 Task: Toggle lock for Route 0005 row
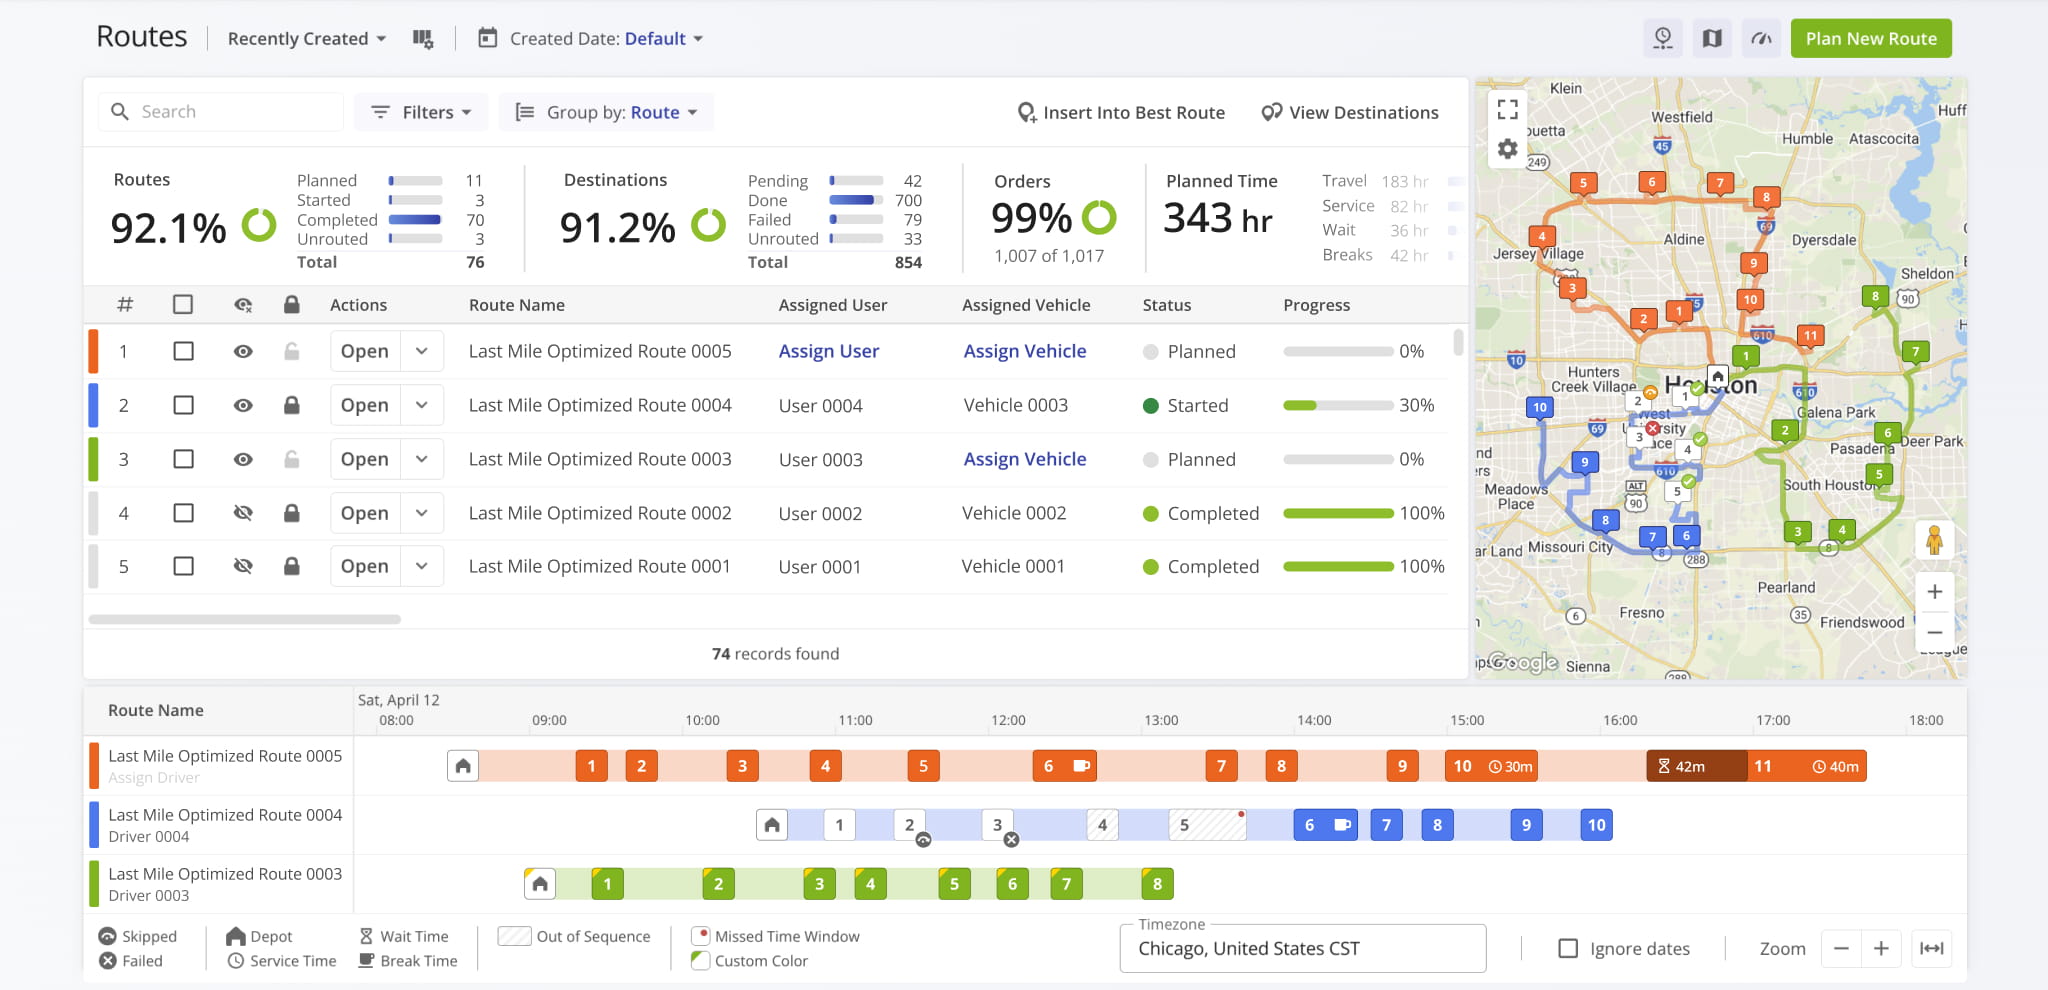(x=291, y=351)
